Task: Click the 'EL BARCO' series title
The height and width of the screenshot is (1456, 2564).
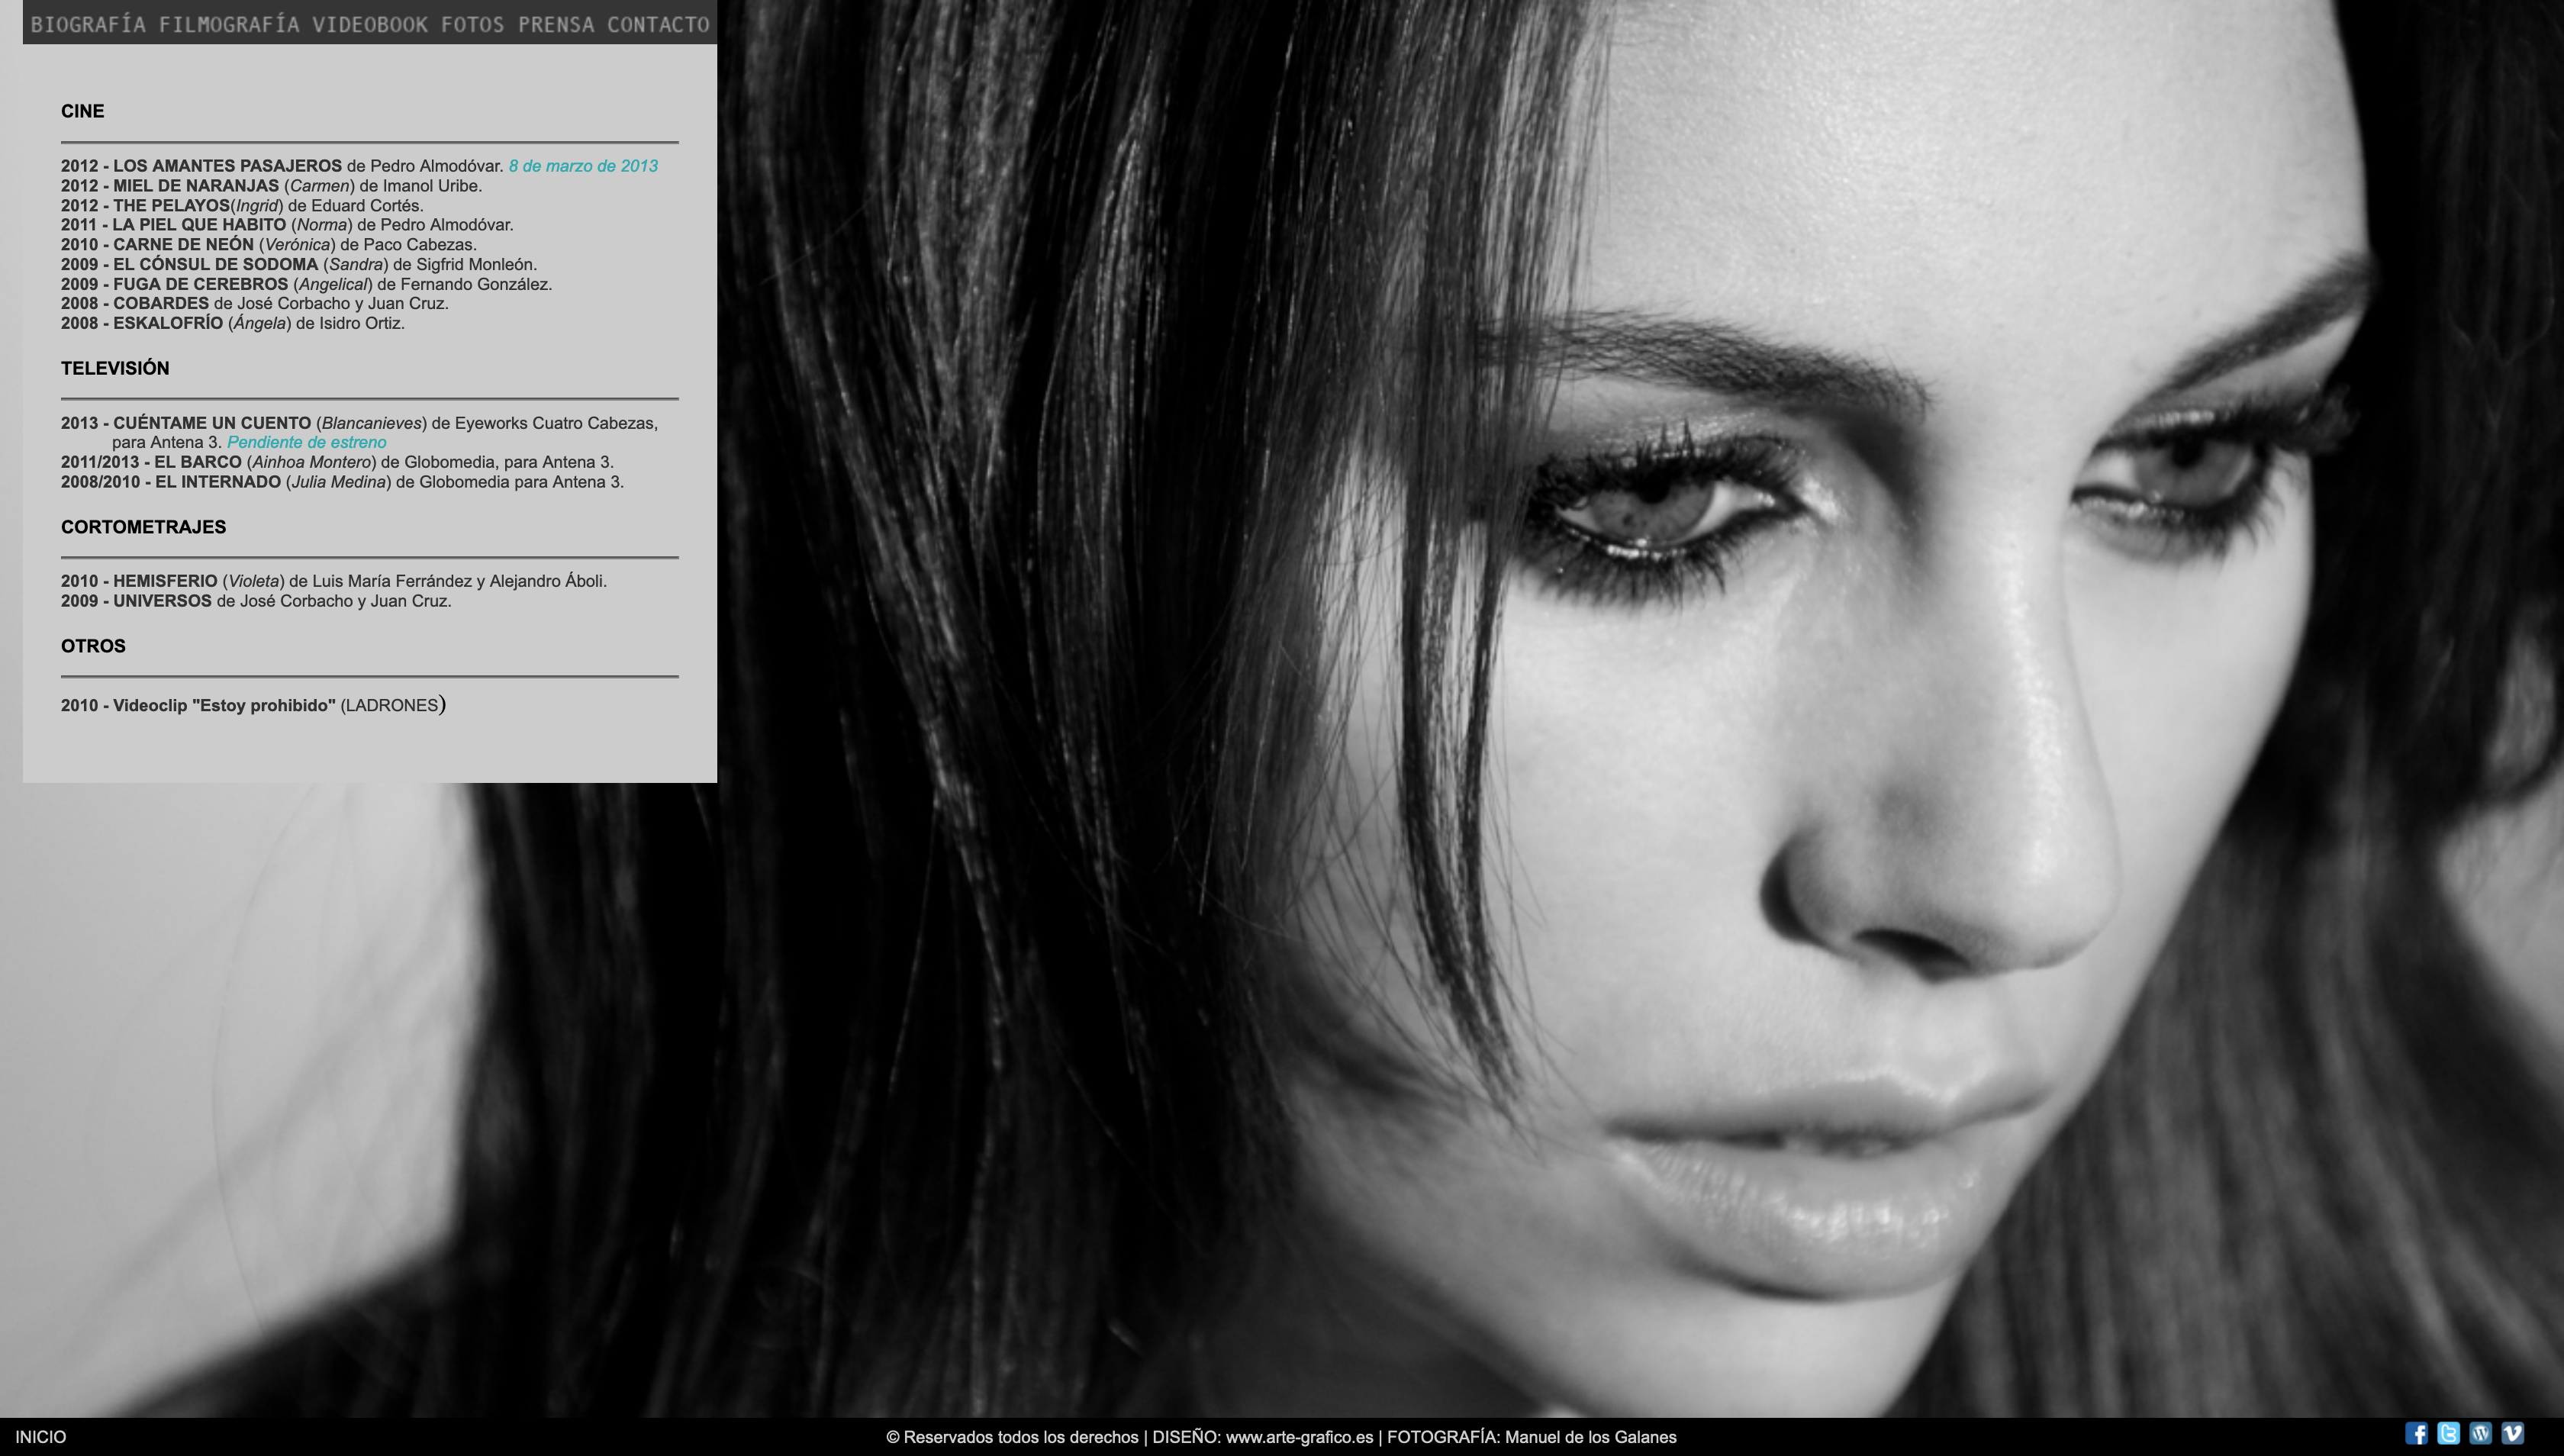Action: point(198,462)
